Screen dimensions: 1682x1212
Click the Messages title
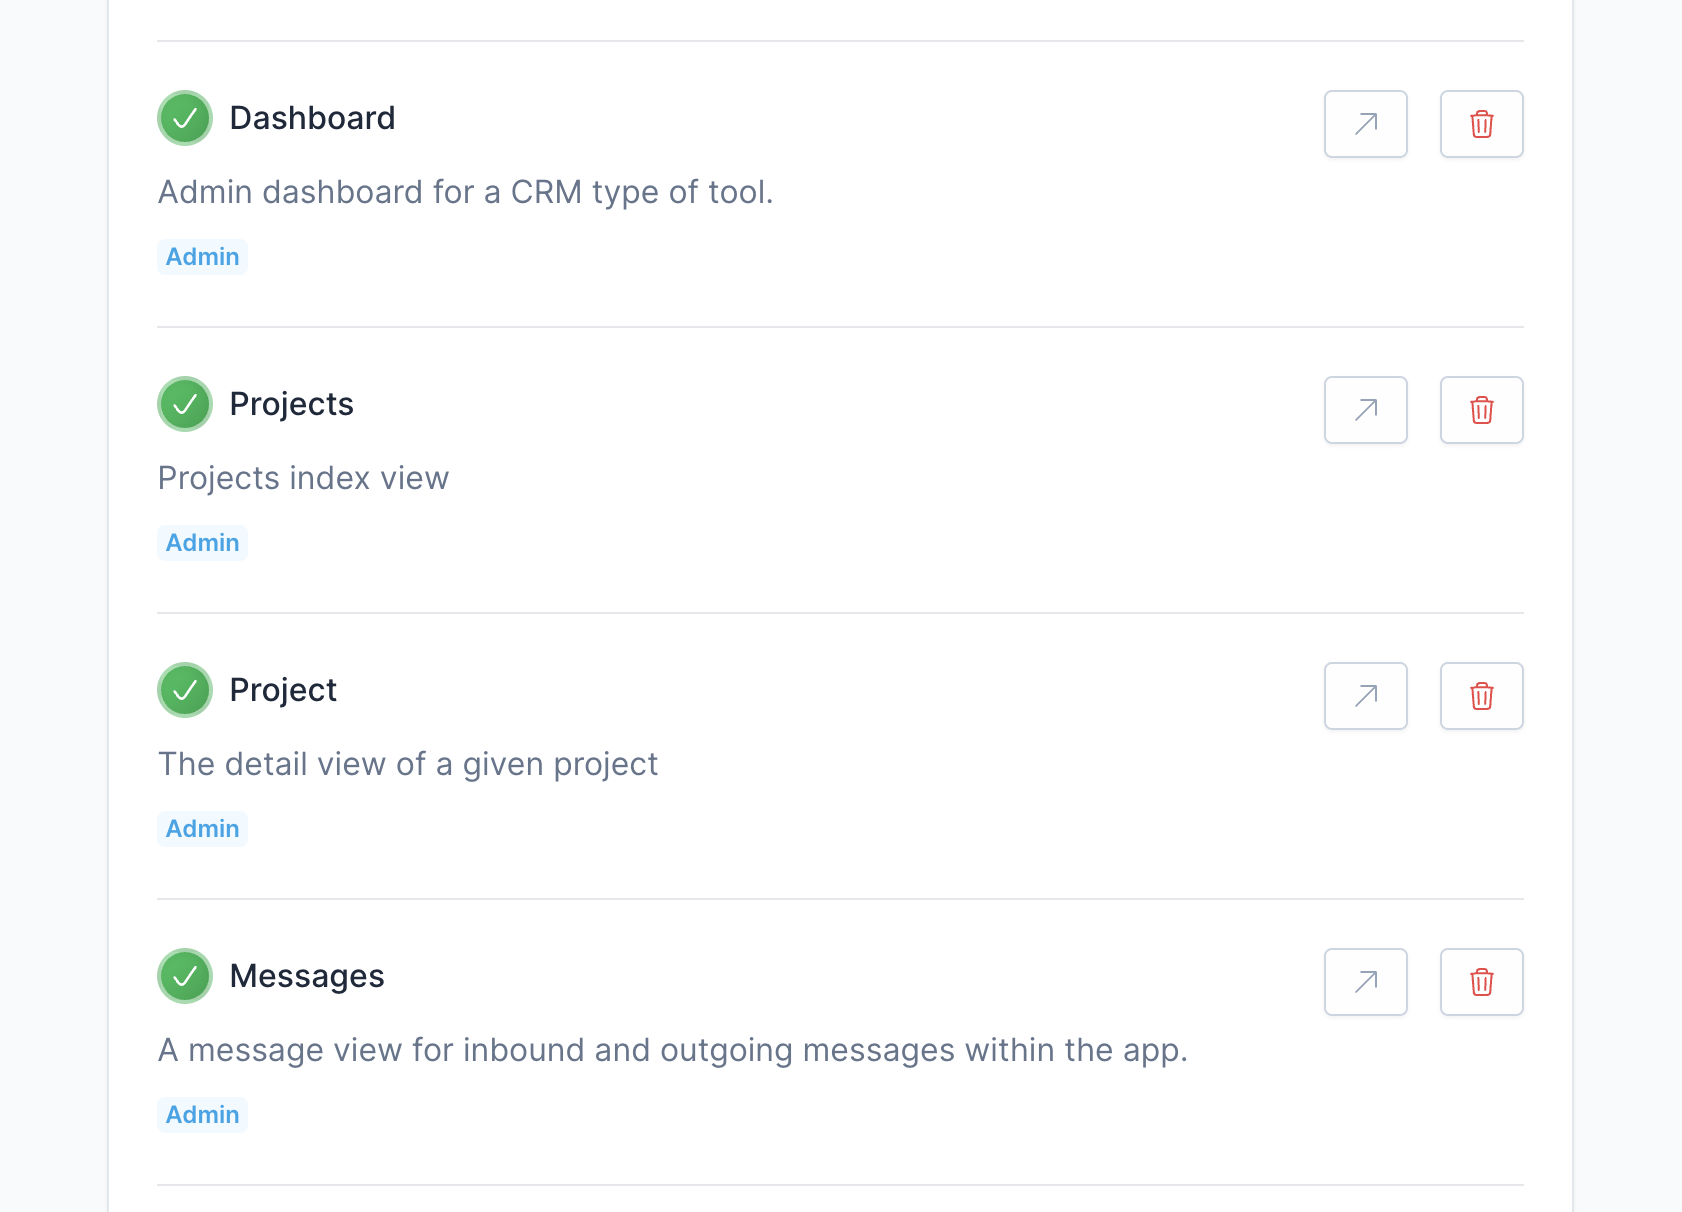pos(307,976)
